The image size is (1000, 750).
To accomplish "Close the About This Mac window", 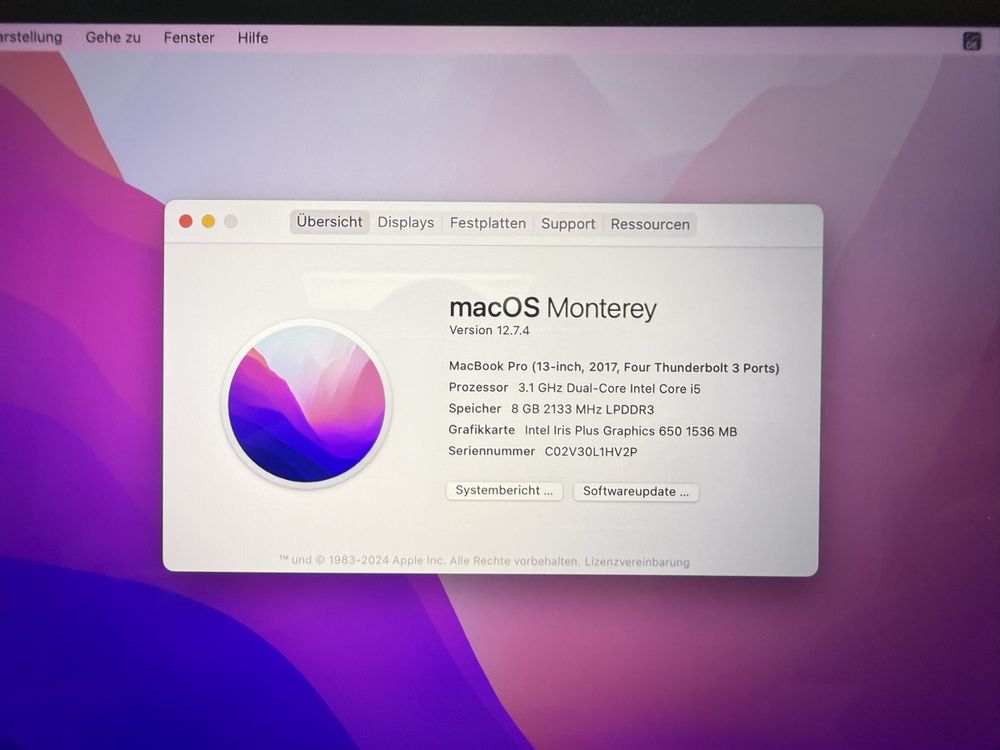I will [186, 221].
